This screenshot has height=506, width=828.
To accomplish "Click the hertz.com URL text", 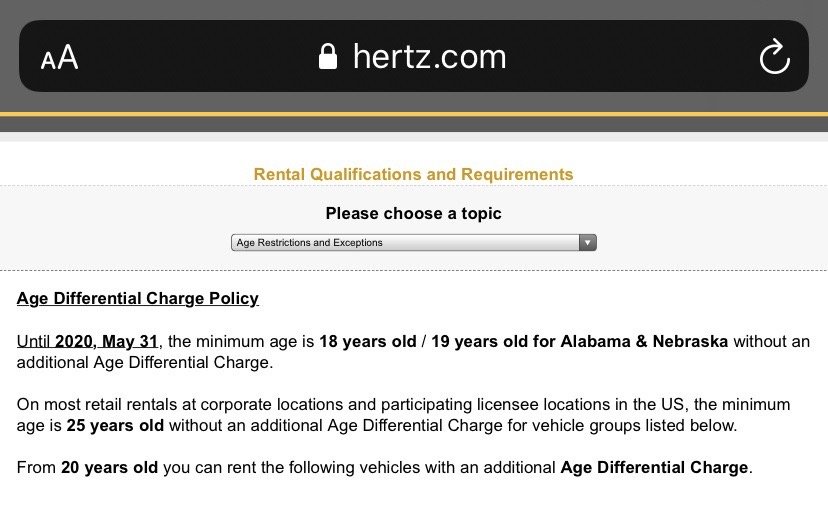I will coord(429,56).
